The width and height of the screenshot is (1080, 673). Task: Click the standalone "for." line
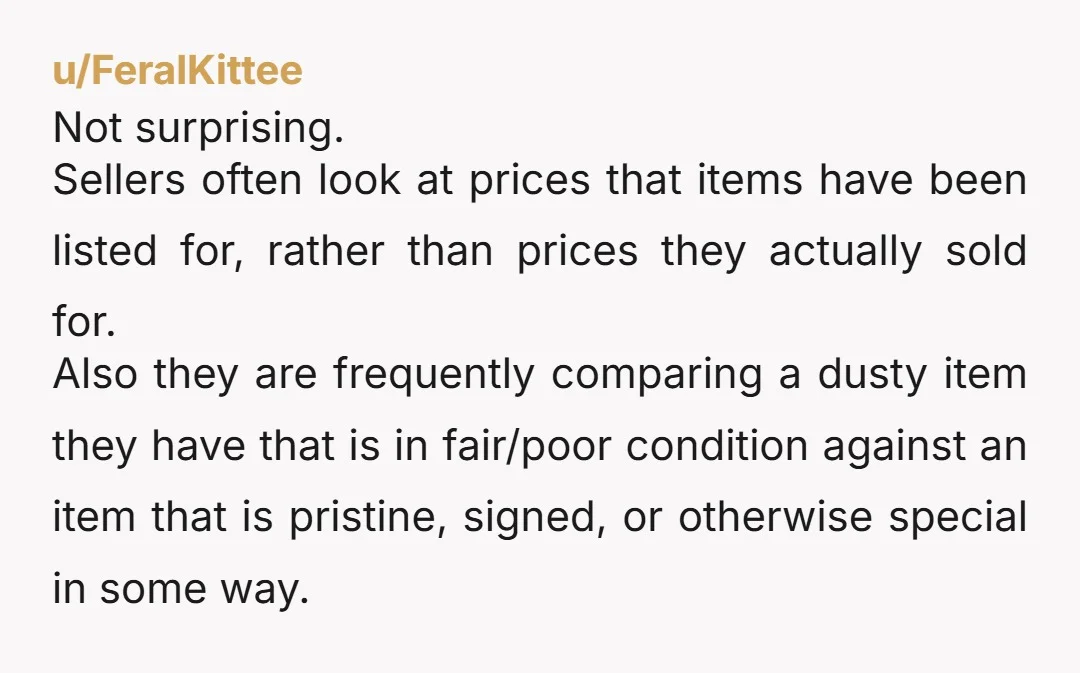point(84,322)
